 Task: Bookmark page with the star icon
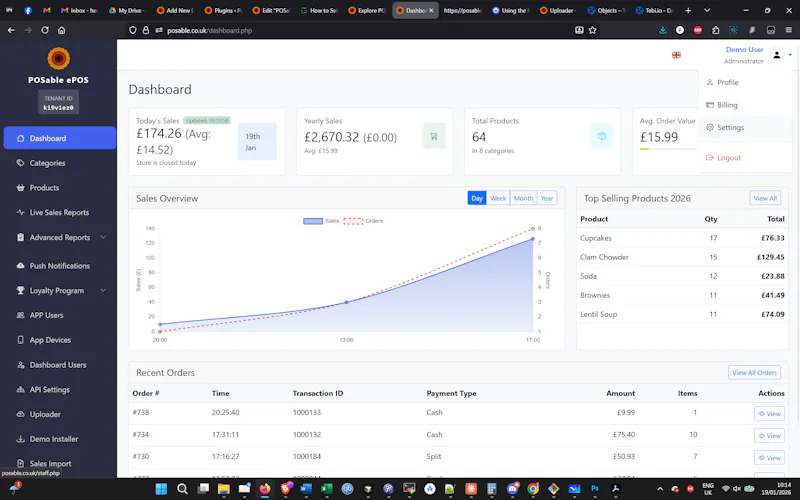[592, 30]
